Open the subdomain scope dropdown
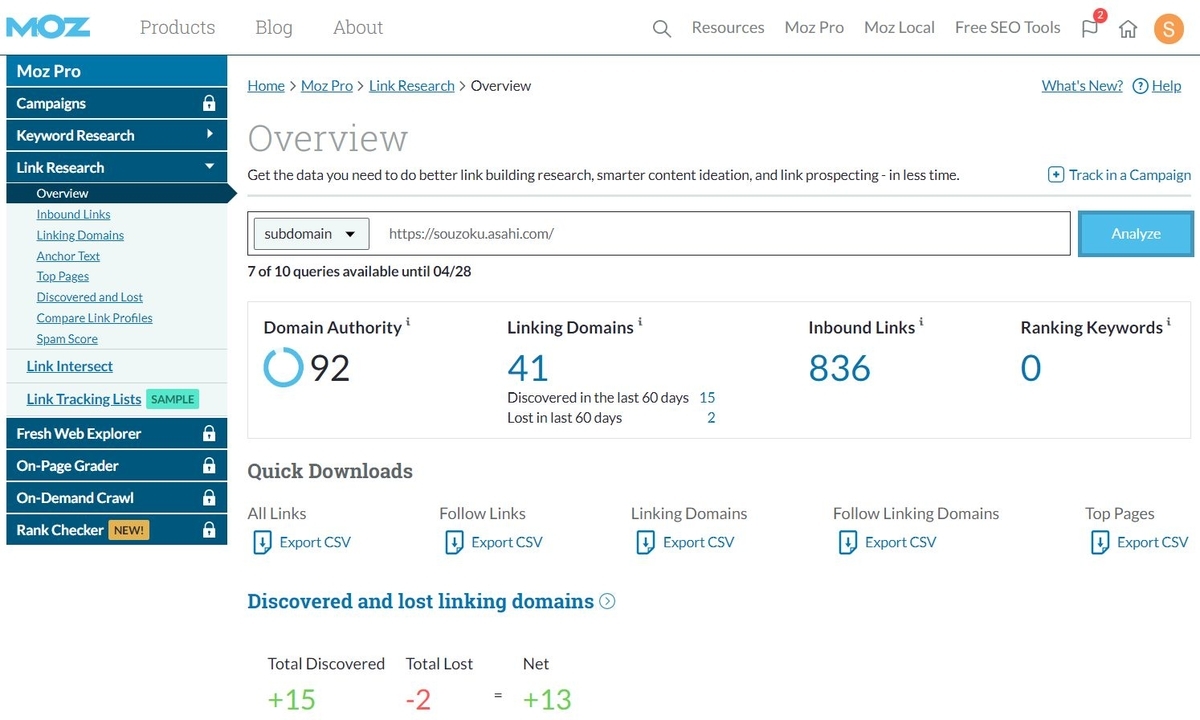This screenshot has height=720, width=1200. point(310,233)
